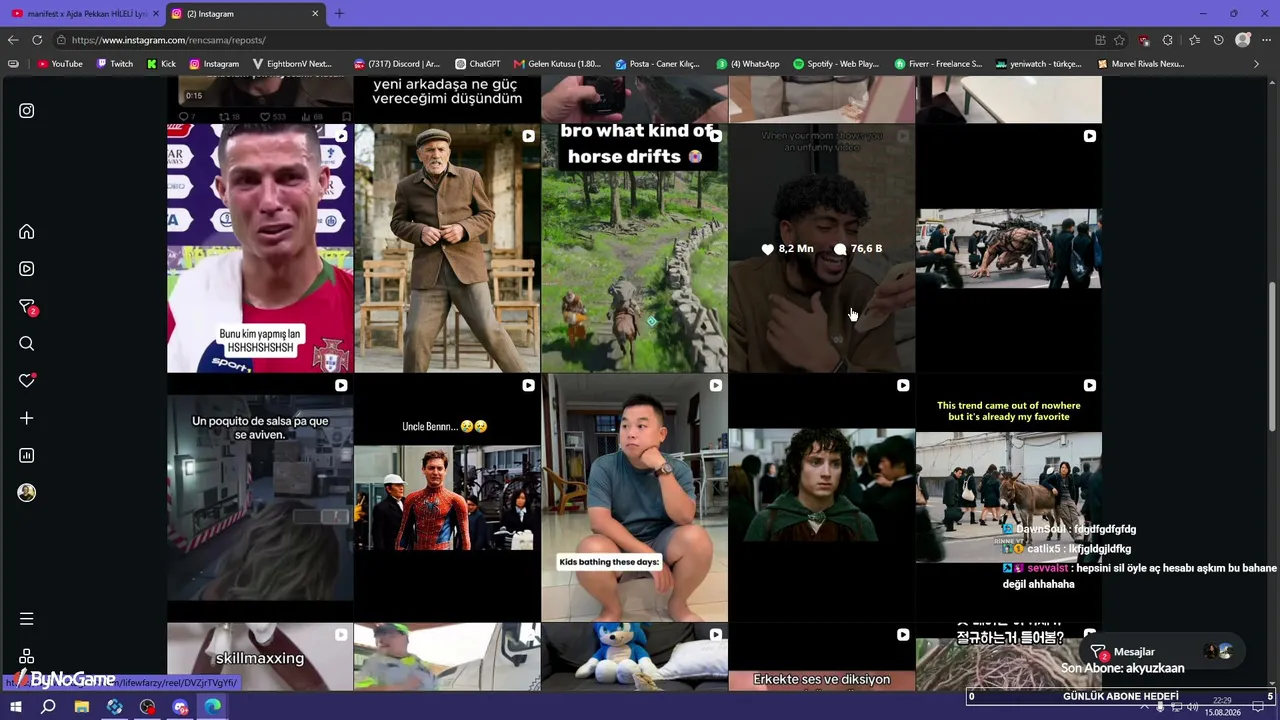Show hidden system tray icons
1280x720 pixels.
pyautogui.click(x=1144, y=707)
